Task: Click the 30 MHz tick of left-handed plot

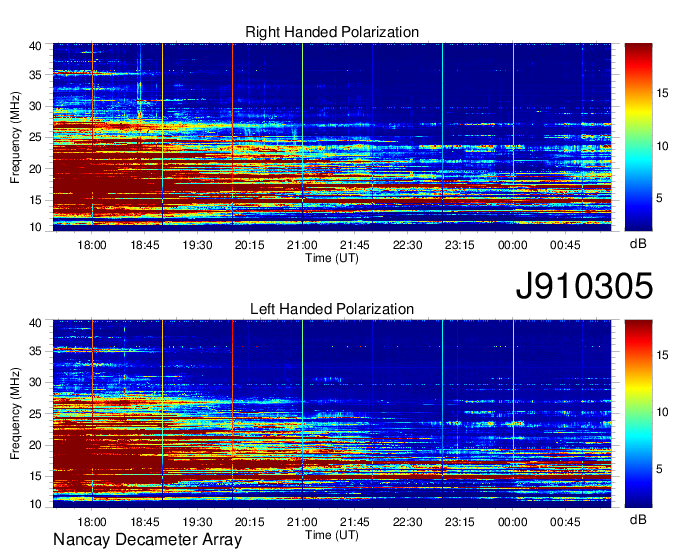Action: [x=36, y=382]
